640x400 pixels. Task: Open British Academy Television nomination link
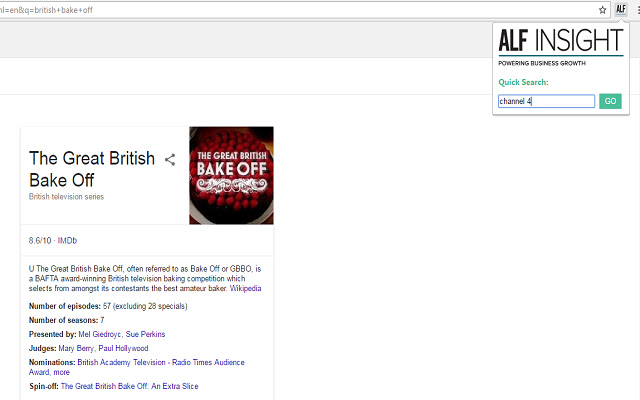[x=121, y=362]
